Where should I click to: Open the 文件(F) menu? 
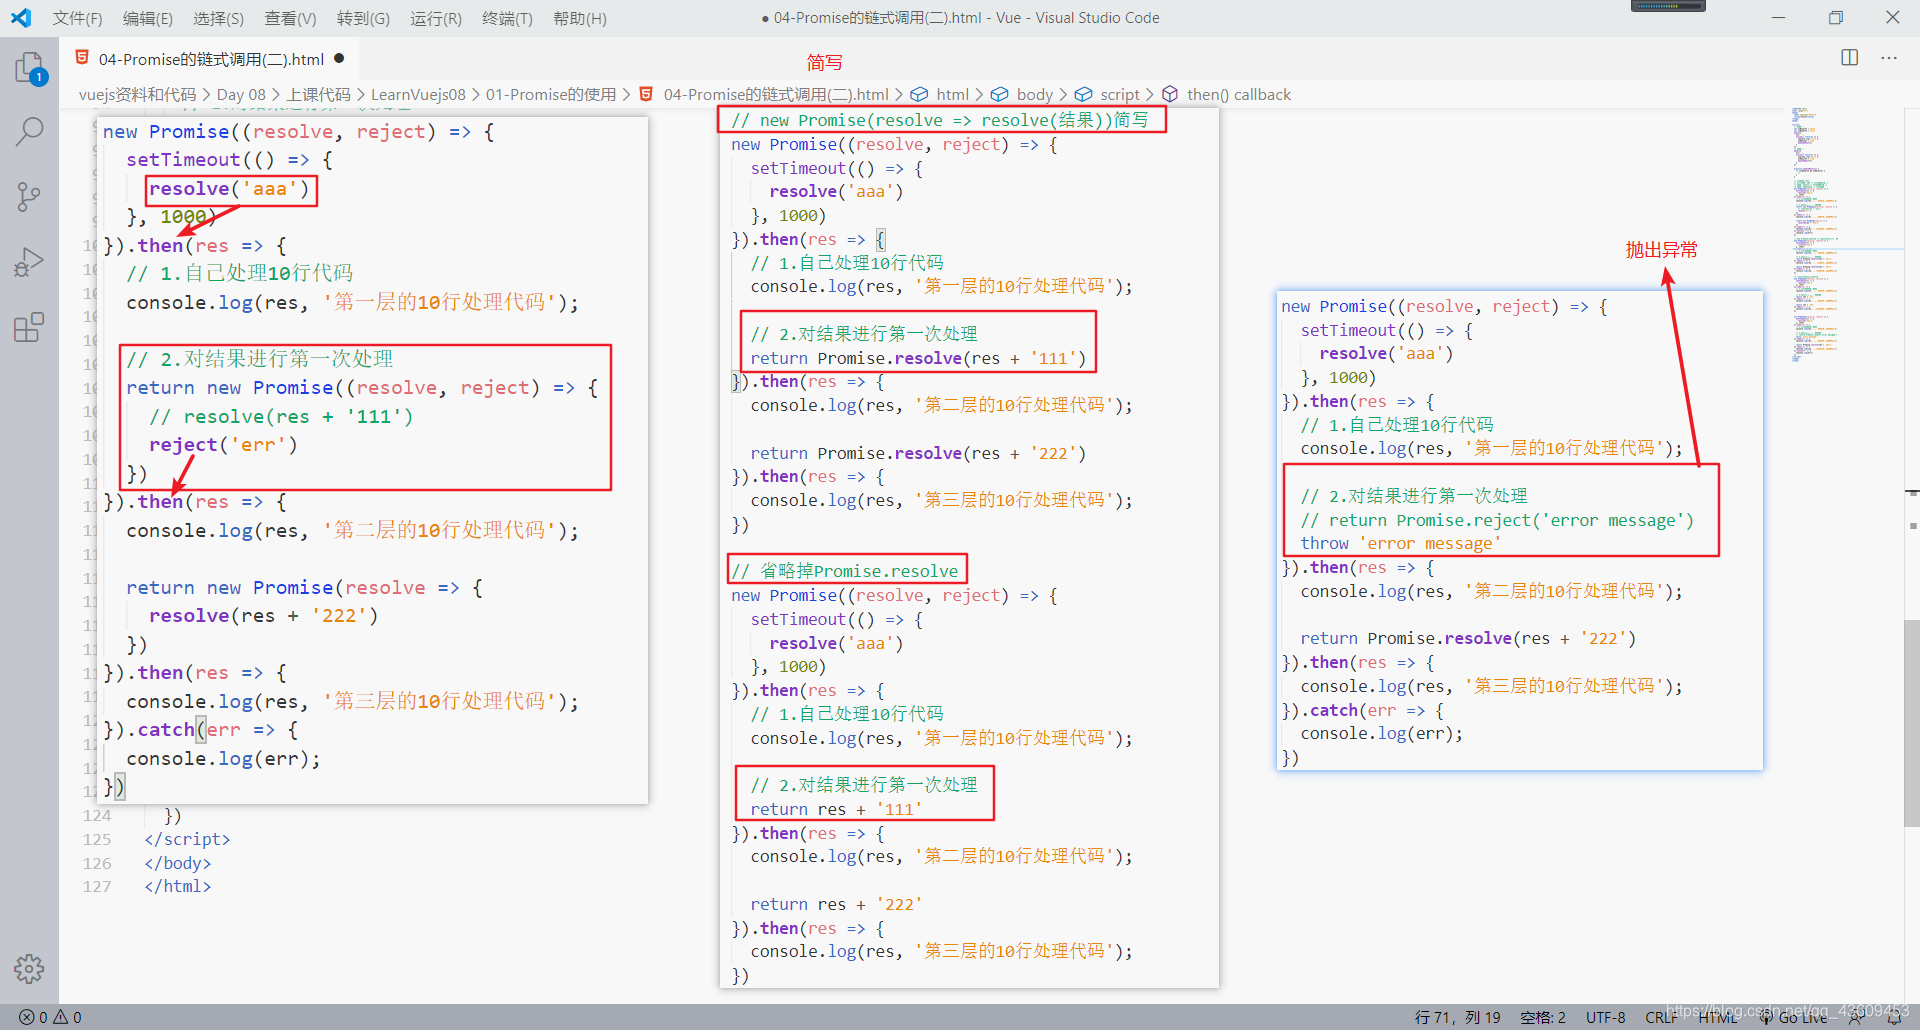pos(77,18)
